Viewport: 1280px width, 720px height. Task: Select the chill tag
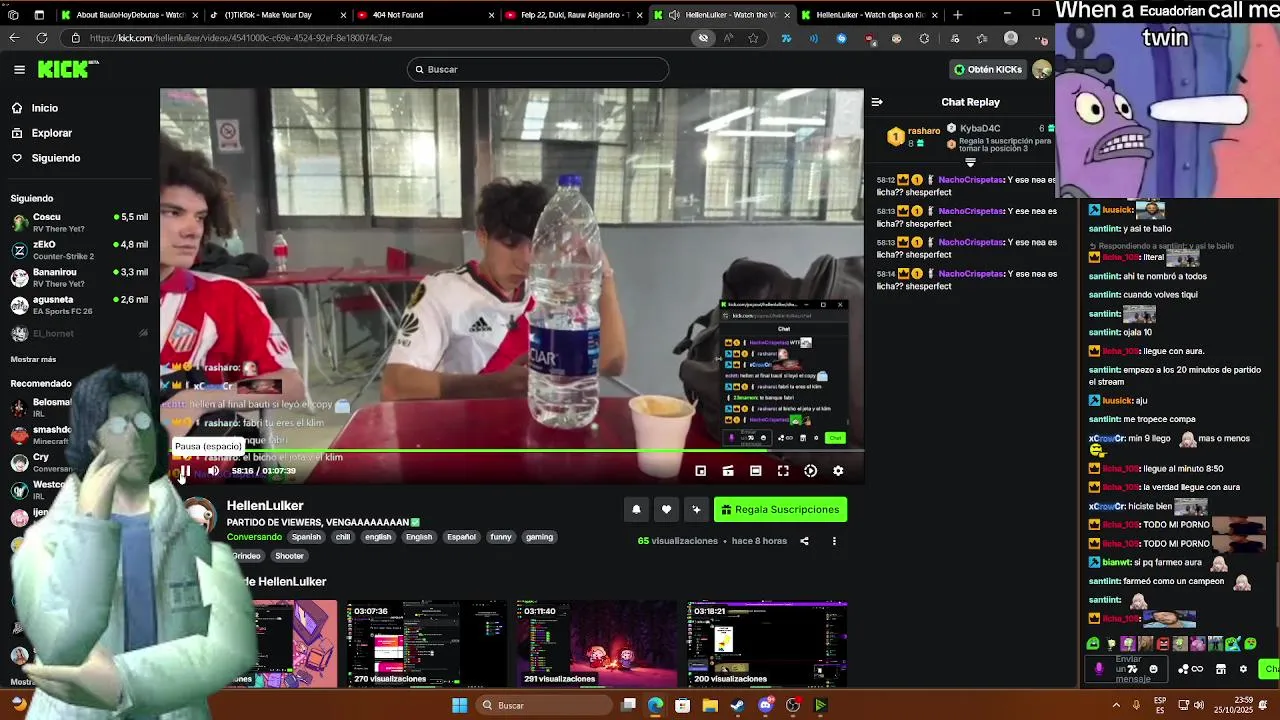click(343, 537)
